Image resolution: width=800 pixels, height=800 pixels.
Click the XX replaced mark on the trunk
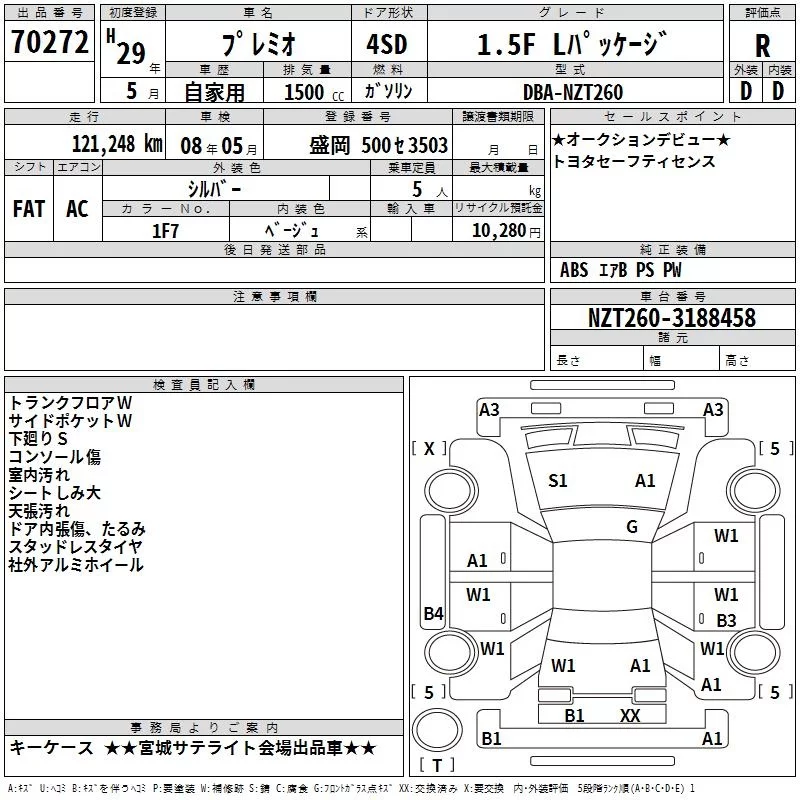(x=630, y=716)
